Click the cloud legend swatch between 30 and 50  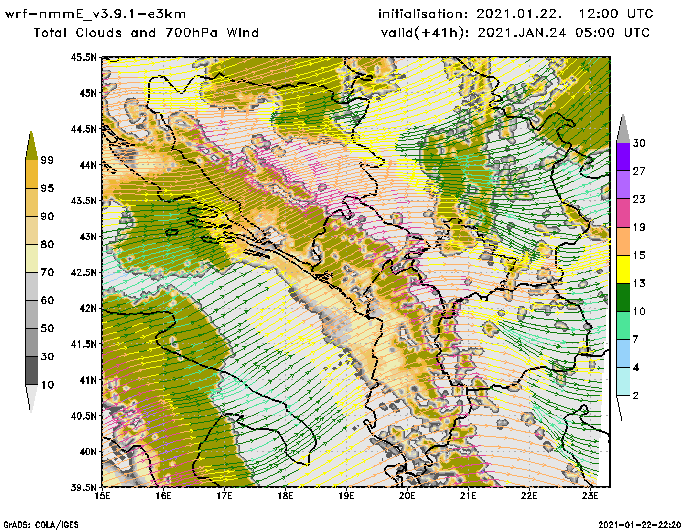tap(31, 342)
